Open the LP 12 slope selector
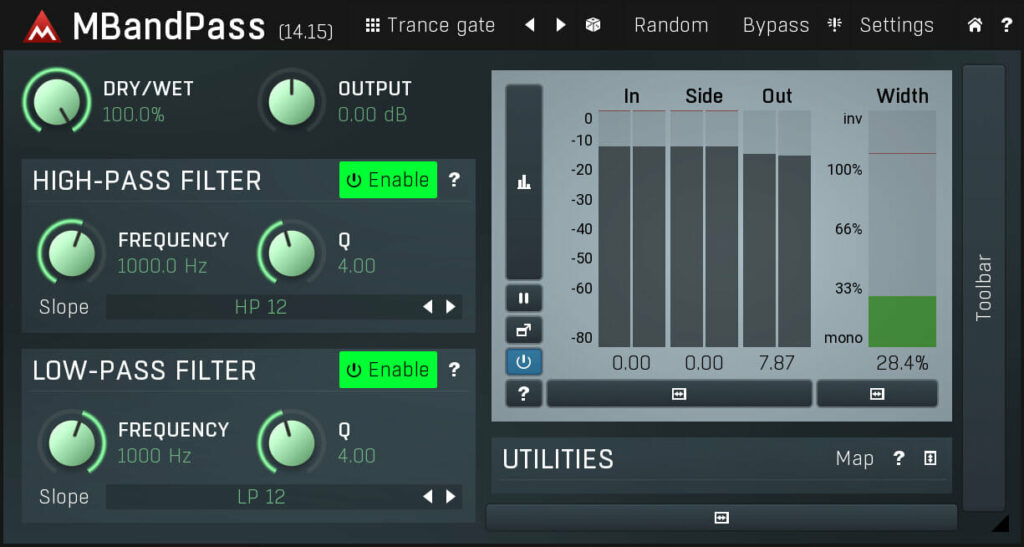 pyautogui.click(x=260, y=497)
